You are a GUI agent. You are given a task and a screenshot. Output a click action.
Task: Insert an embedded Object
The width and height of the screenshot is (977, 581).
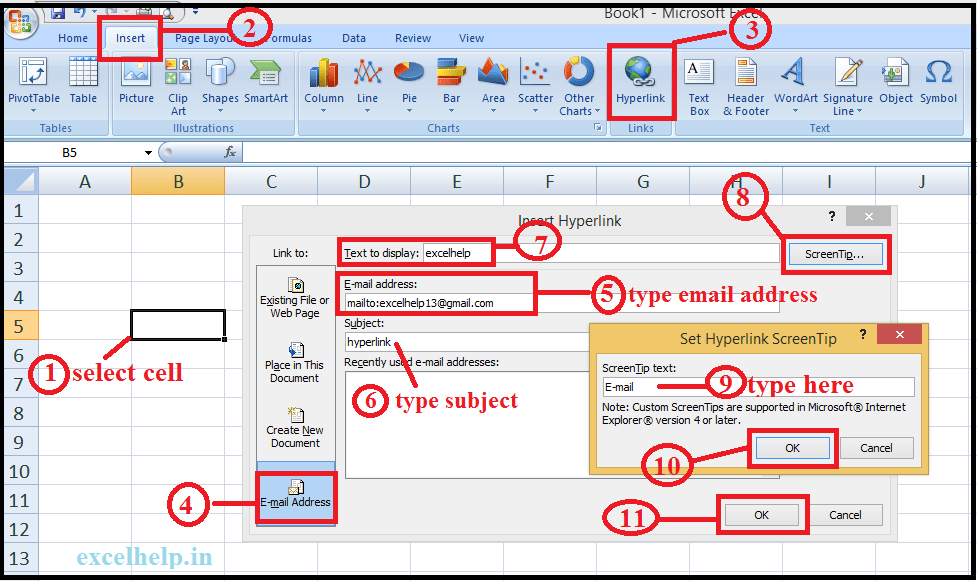pos(896,85)
